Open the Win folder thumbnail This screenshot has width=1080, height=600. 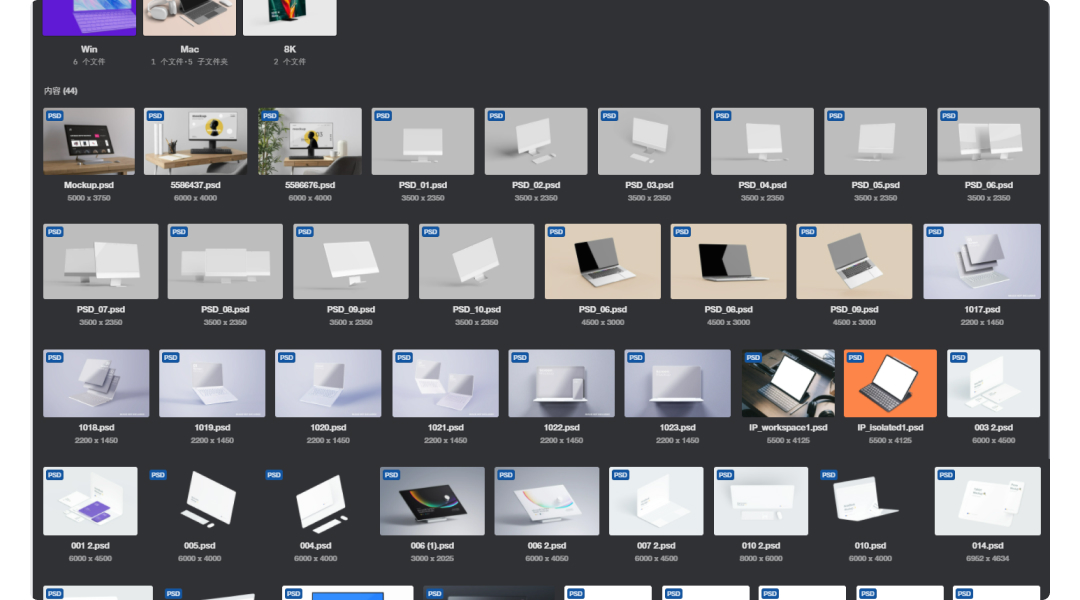pos(90,17)
